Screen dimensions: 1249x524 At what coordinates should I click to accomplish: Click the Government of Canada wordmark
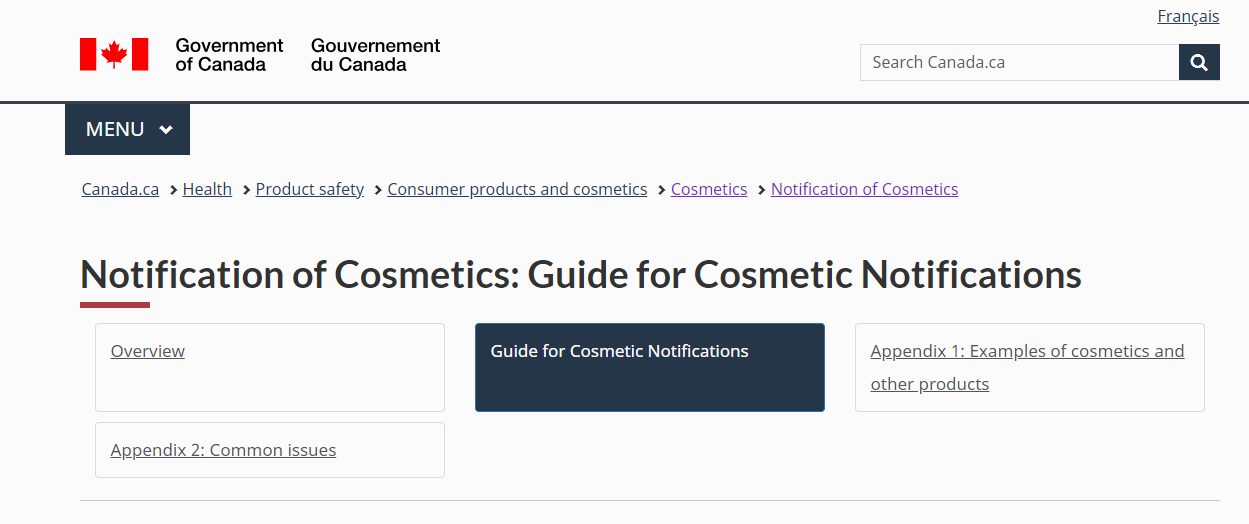pos(229,55)
